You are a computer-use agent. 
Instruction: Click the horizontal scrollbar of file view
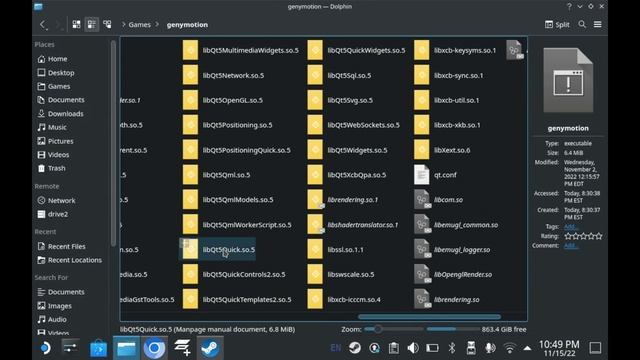(429, 317)
